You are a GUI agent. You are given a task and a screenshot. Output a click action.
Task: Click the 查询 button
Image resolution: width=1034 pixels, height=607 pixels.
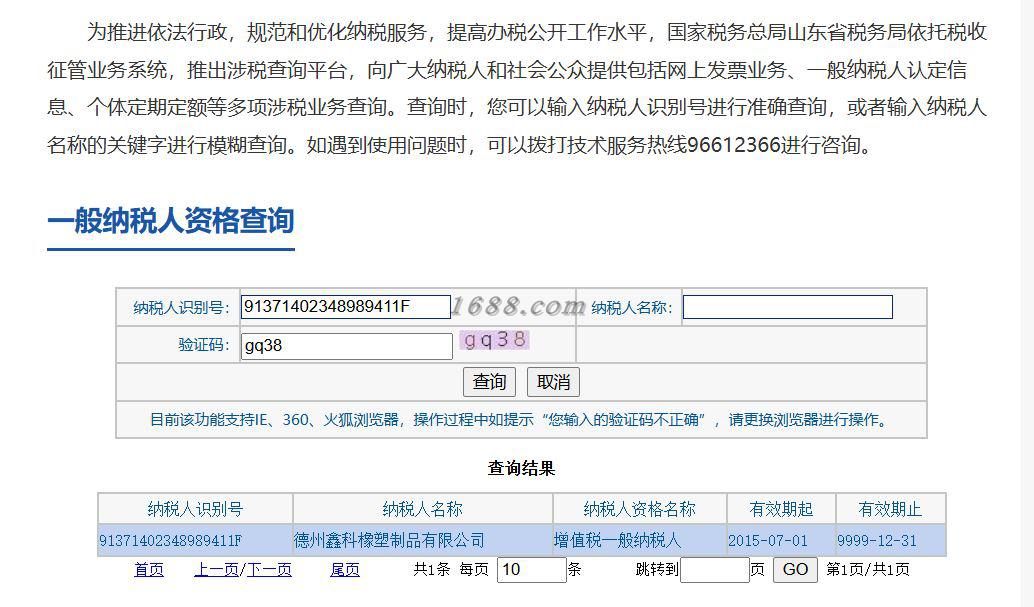(x=489, y=382)
